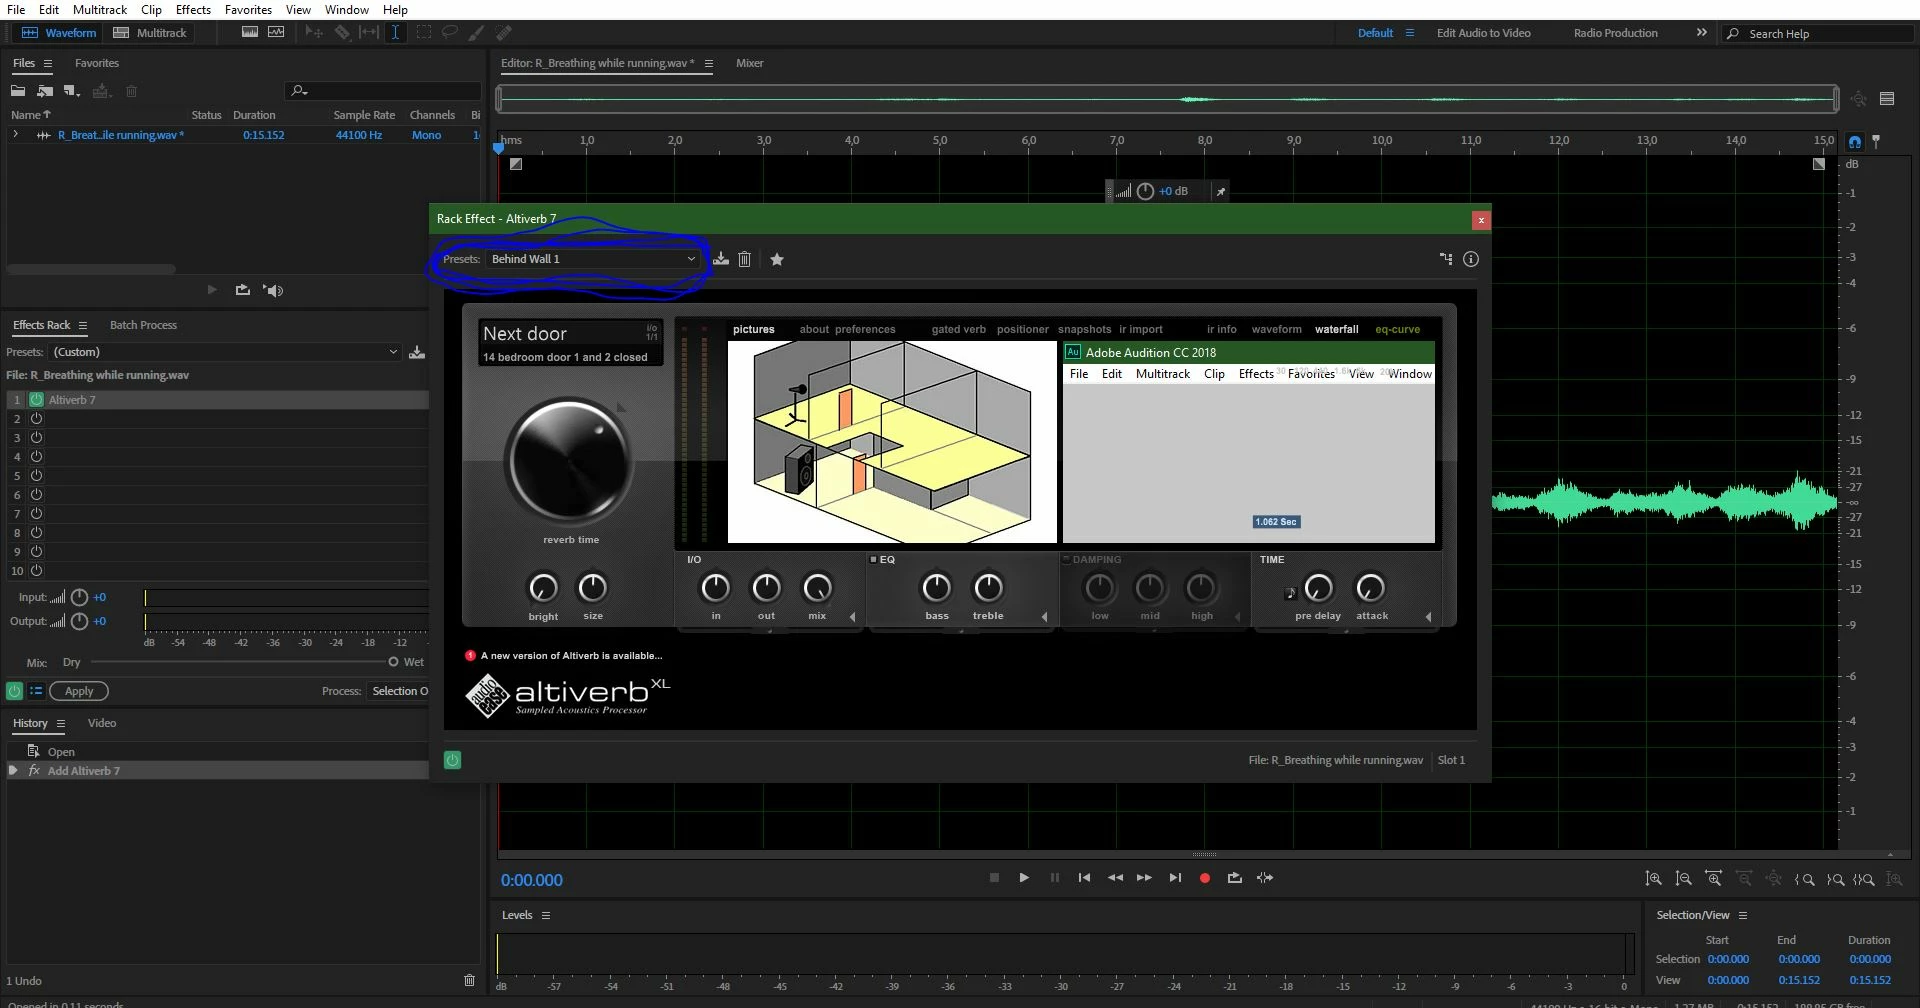Toggle power for effects rack slot 2
This screenshot has height=1008, width=1920.
(x=36, y=419)
